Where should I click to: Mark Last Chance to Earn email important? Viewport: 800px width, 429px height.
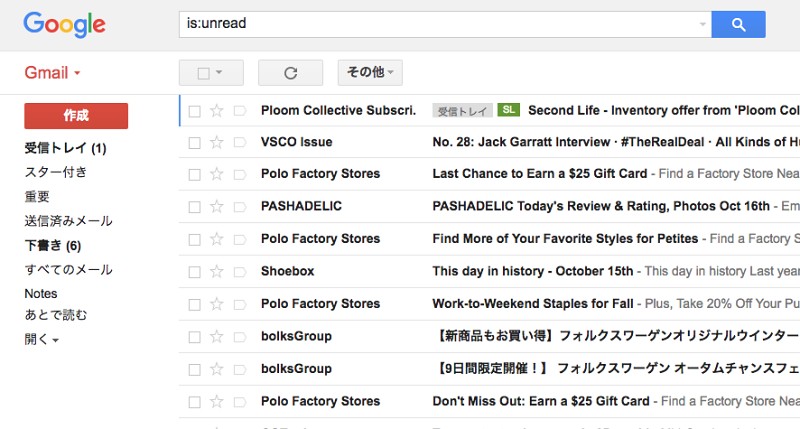coord(240,174)
